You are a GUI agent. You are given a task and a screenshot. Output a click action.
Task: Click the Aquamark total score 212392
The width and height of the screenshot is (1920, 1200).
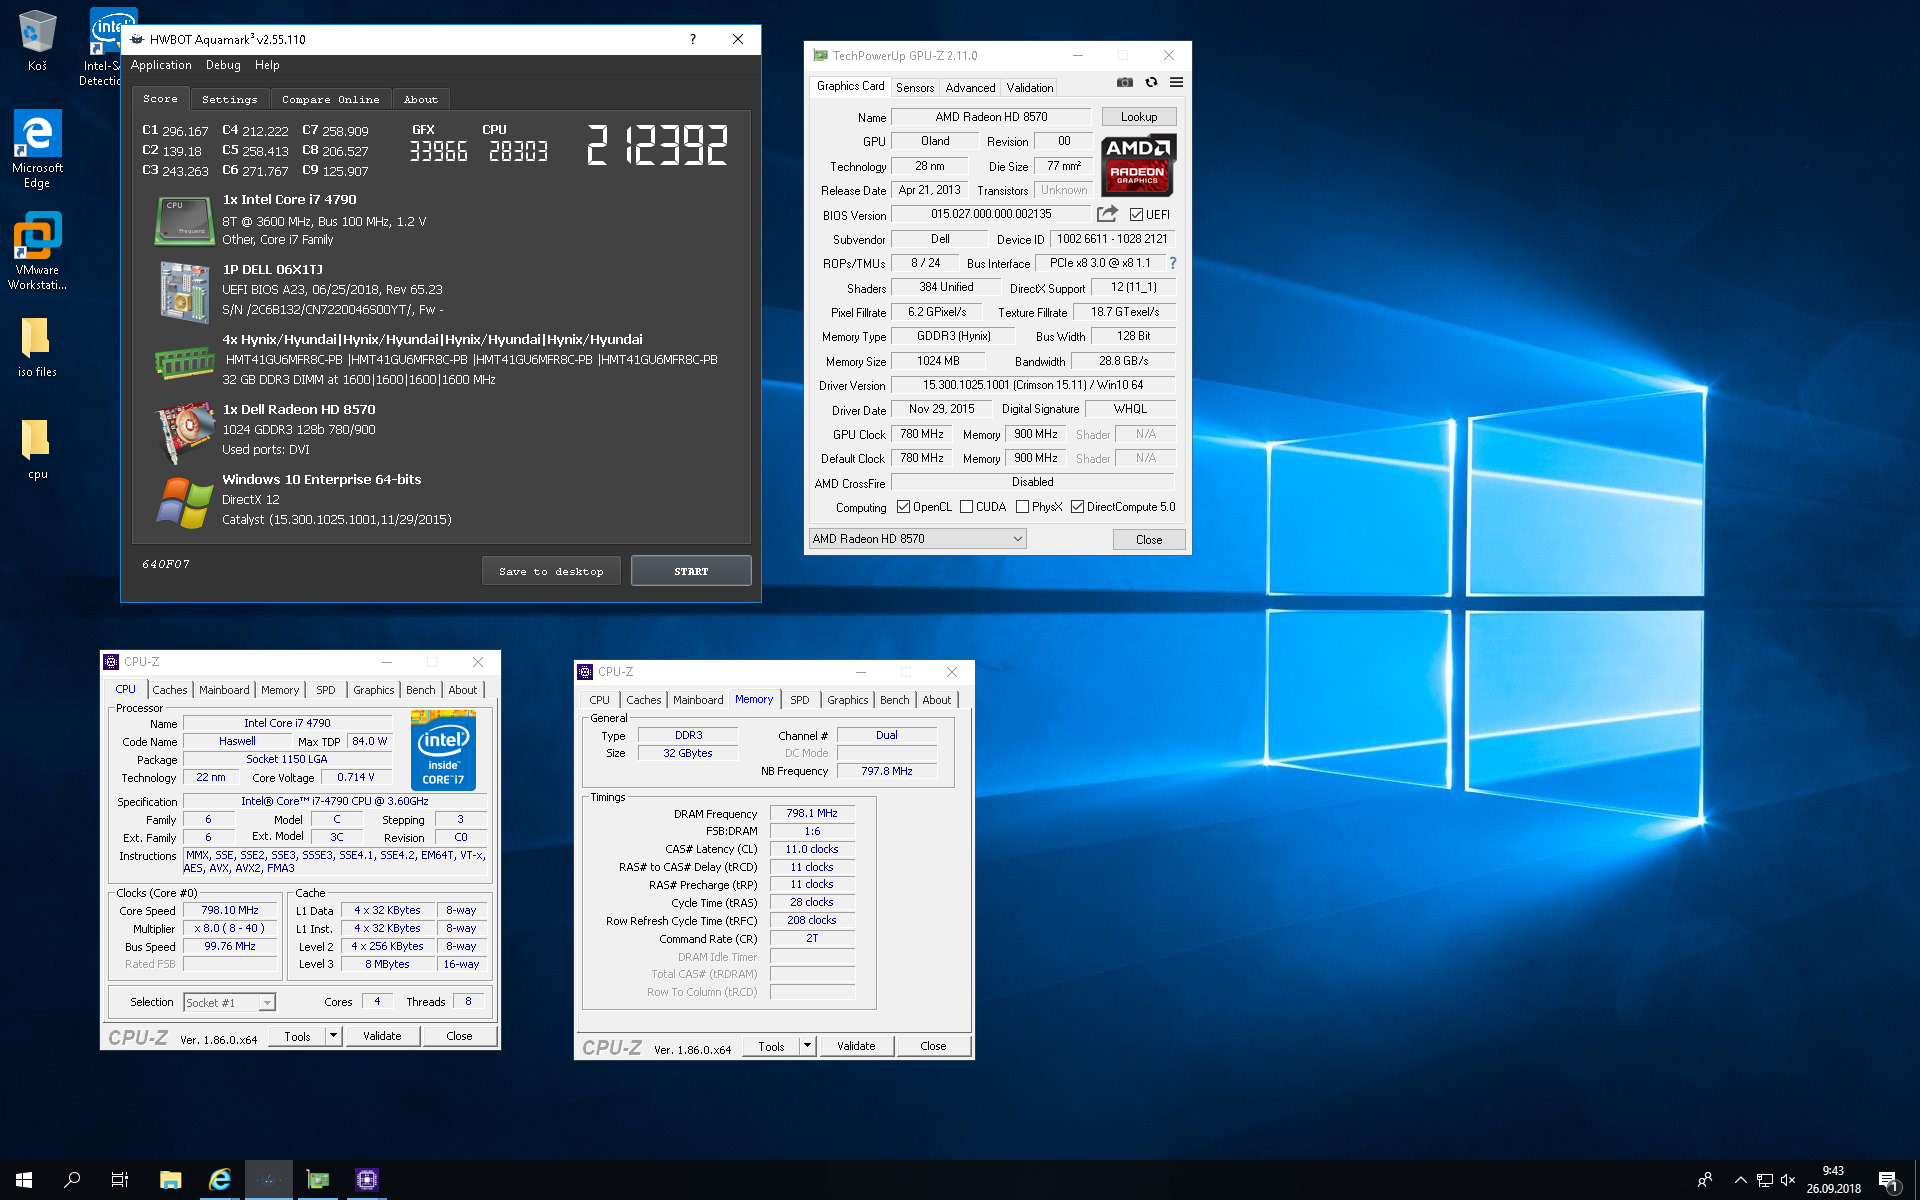[657, 145]
